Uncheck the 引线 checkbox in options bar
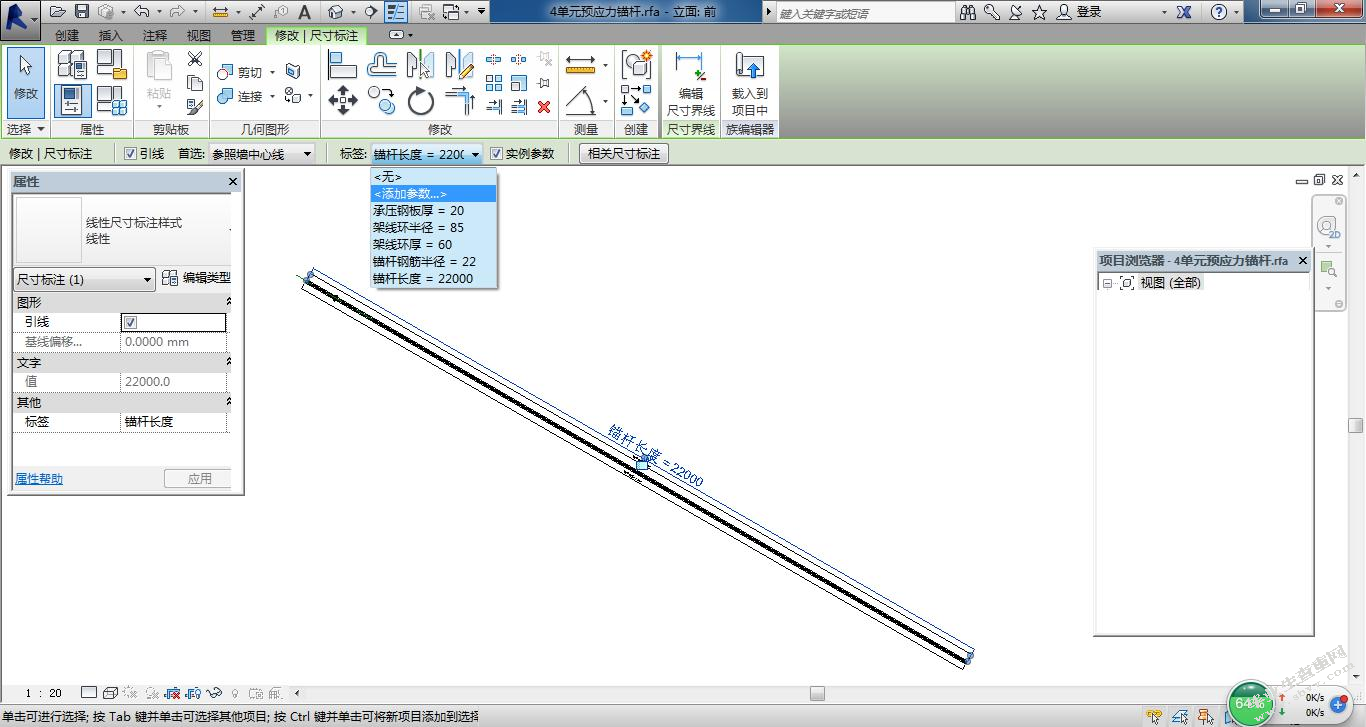Screen dimensions: 1366x727 tap(130, 154)
